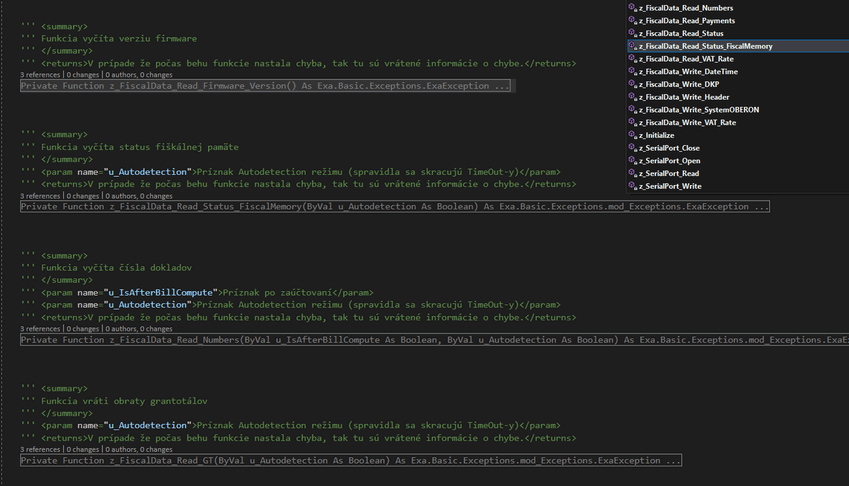Image resolution: width=849 pixels, height=486 pixels.
Task: Pick z_FiscalData_Write_SystemOBERON from the member list
Action: click(x=698, y=110)
